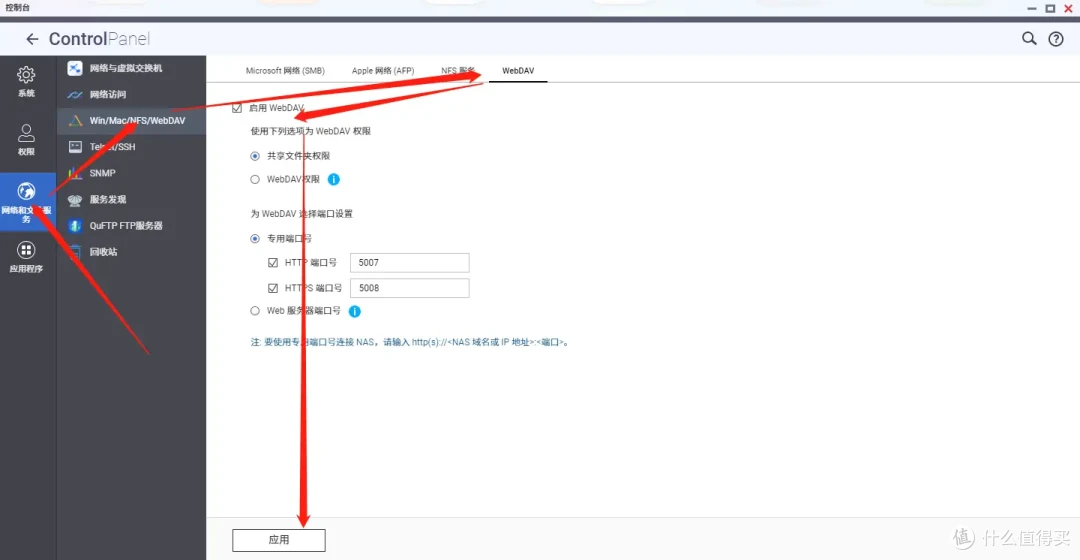The height and width of the screenshot is (560, 1080).
Task: Show info for Web 服务器端口号 option
Action: [x=355, y=311]
